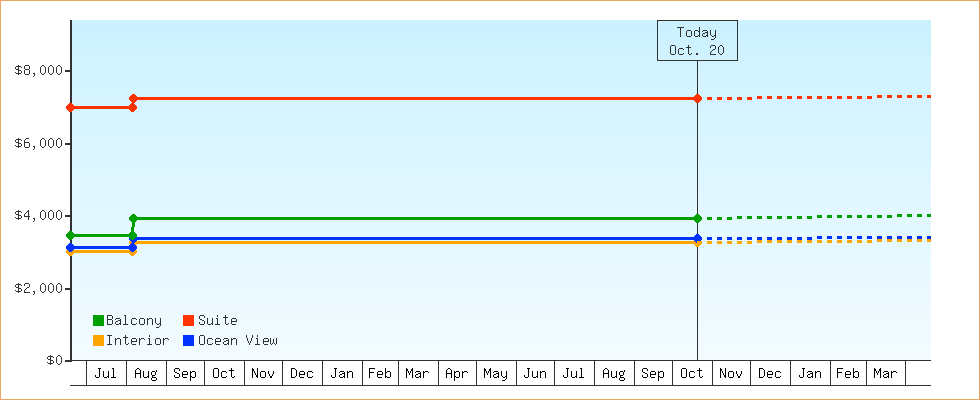Click the Suite legend text

[217, 320]
